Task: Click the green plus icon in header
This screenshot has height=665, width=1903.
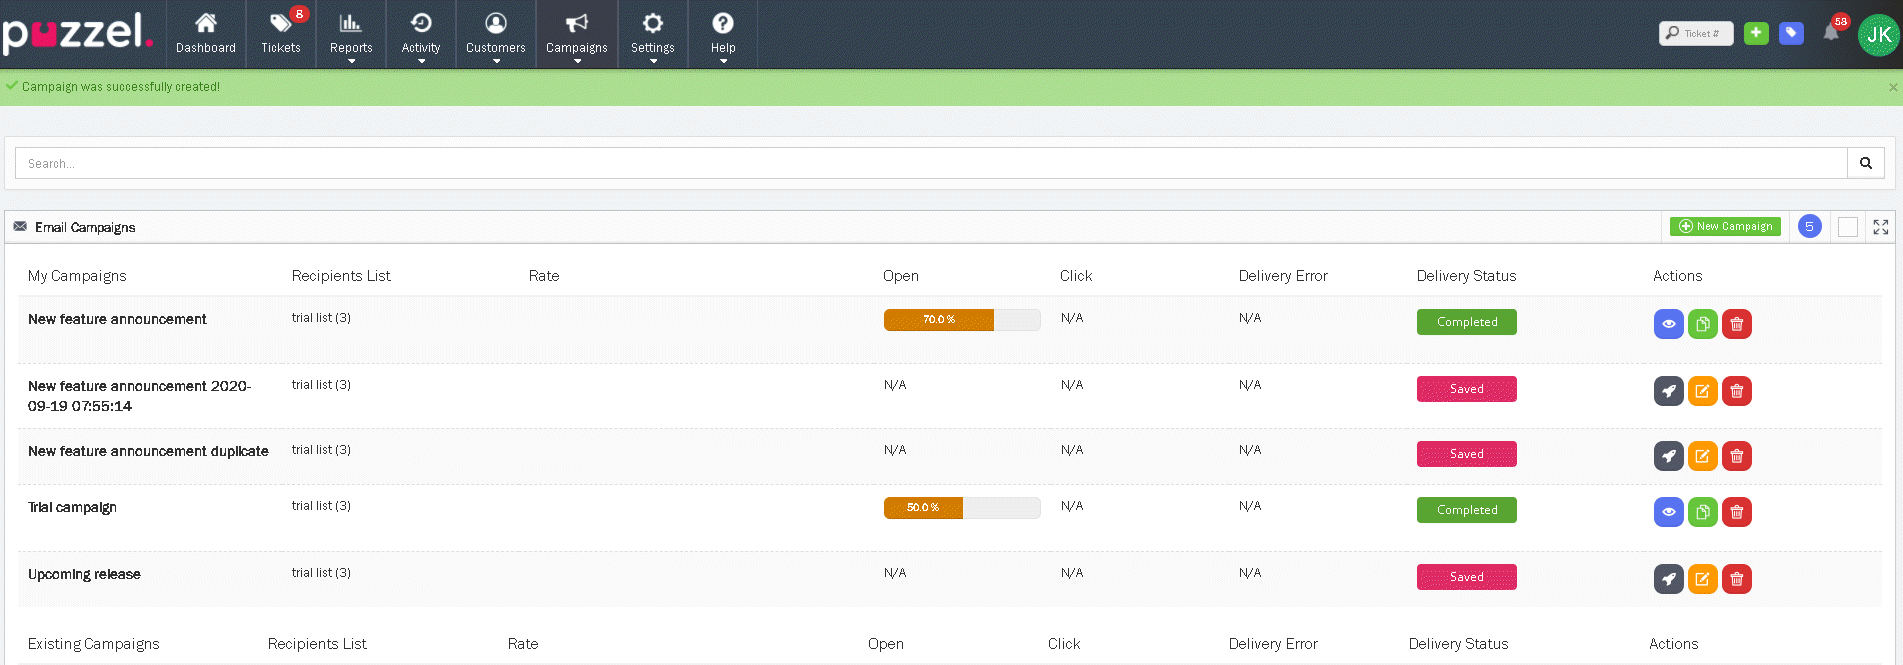Action: 1756,33
